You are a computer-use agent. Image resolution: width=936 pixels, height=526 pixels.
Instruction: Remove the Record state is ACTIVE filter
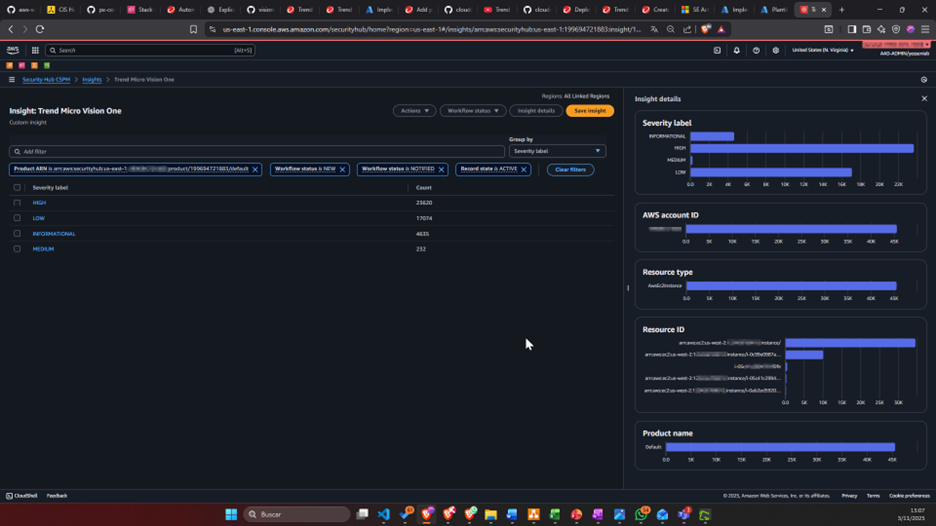point(523,170)
